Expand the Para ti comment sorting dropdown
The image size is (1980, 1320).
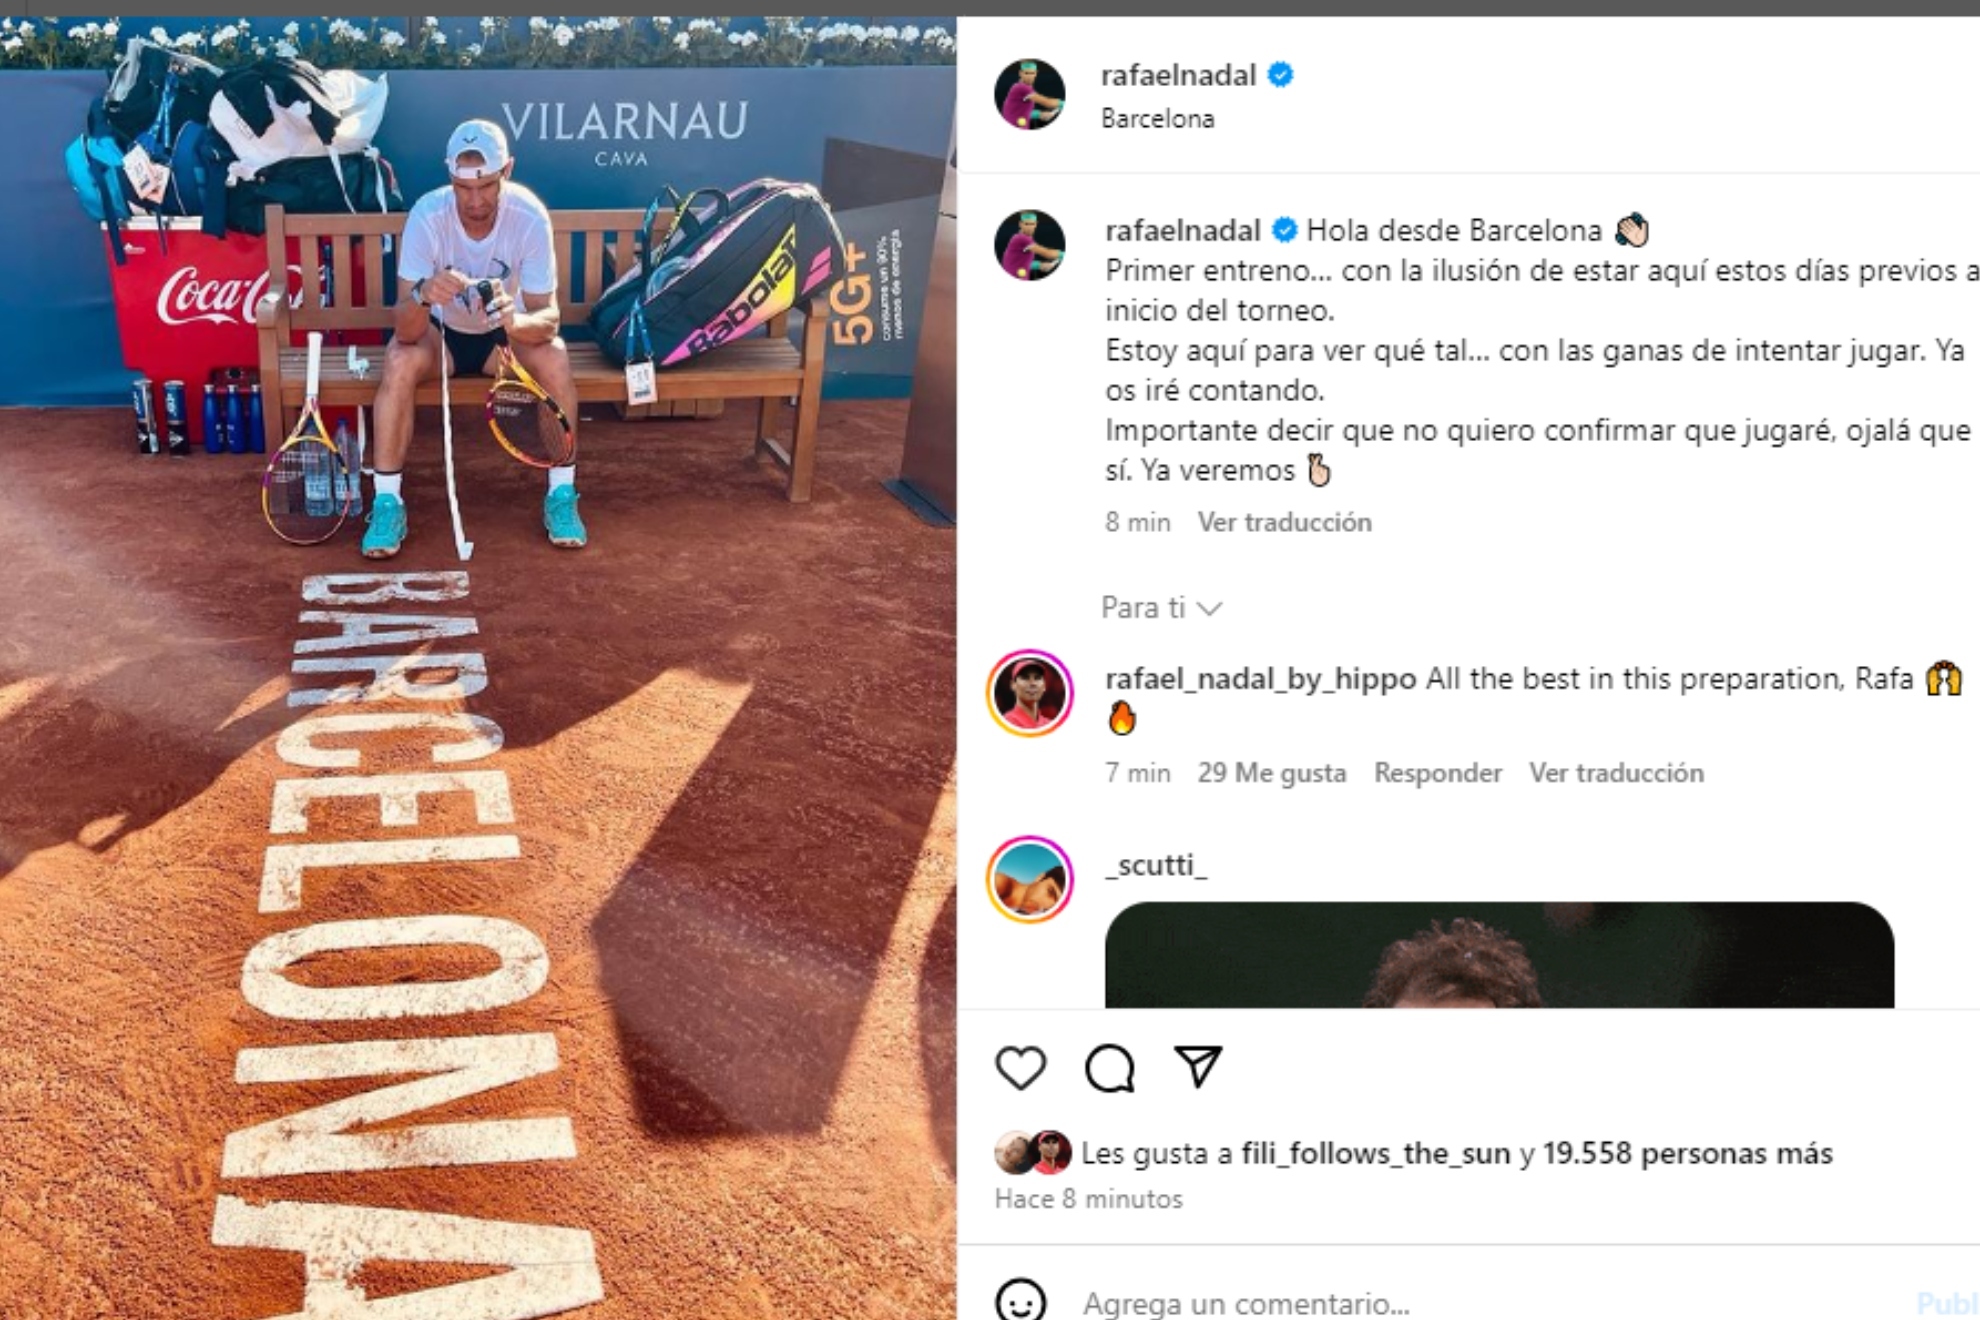(1161, 608)
